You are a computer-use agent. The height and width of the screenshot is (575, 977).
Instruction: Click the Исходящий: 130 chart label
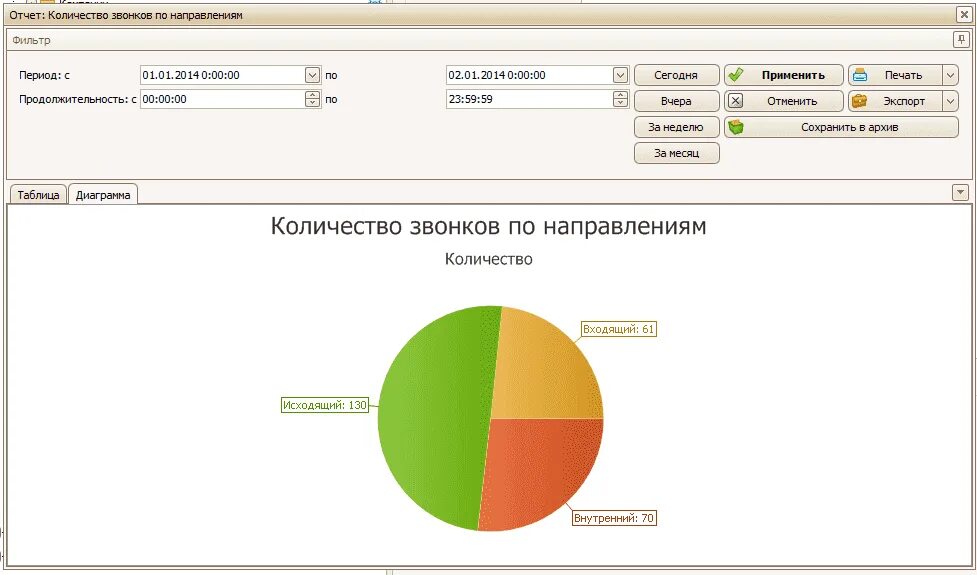click(x=325, y=405)
